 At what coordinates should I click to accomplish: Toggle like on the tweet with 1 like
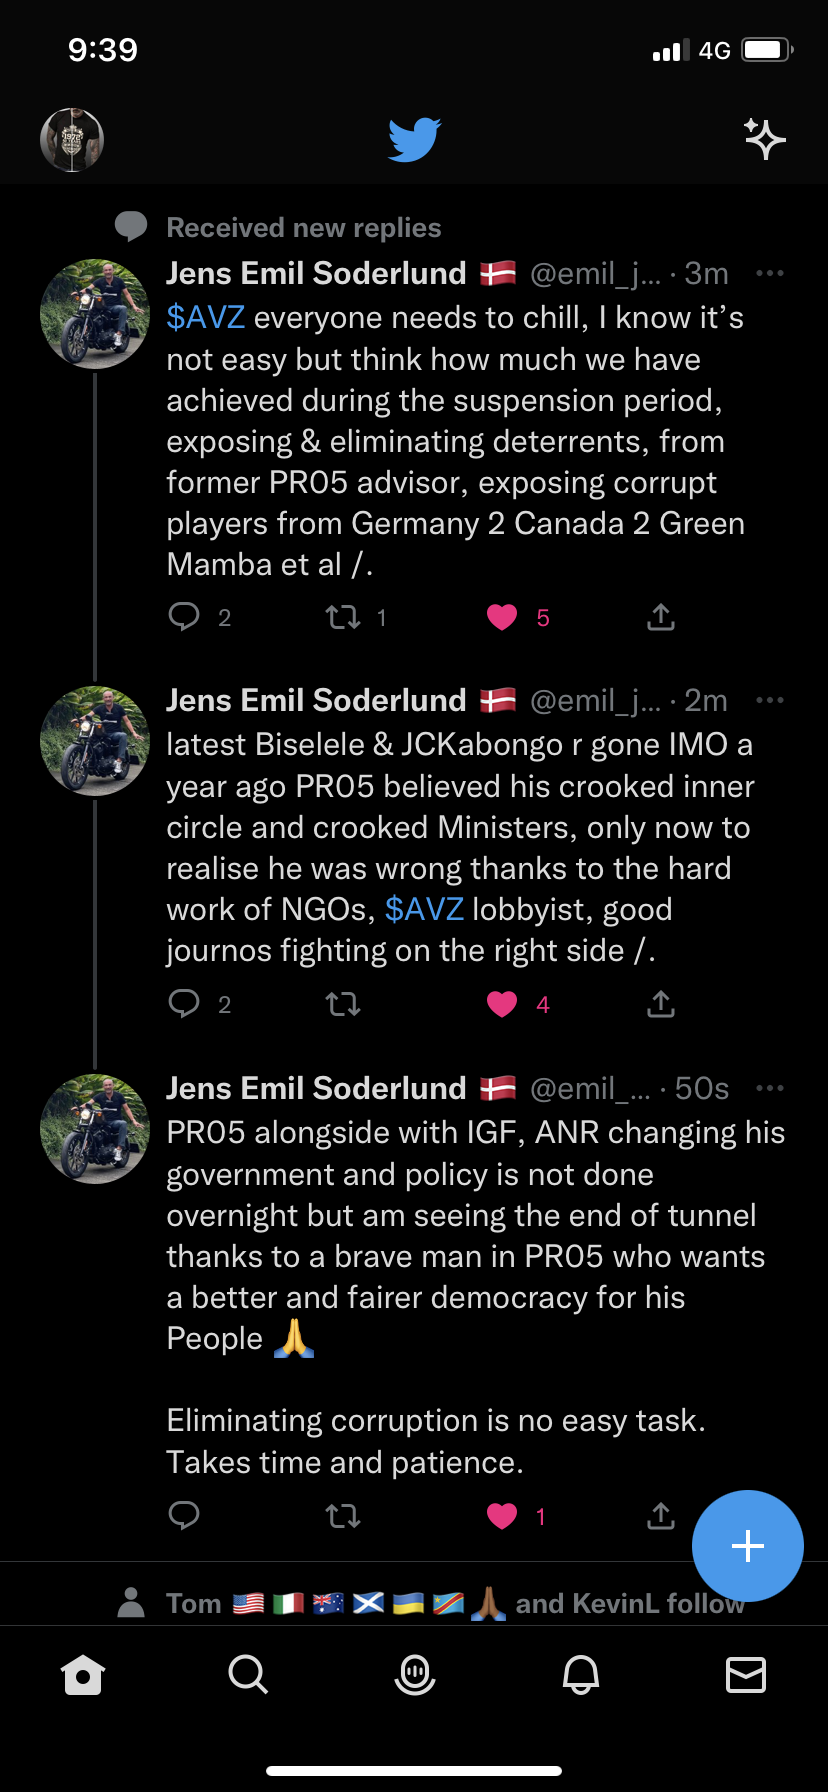(502, 1516)
